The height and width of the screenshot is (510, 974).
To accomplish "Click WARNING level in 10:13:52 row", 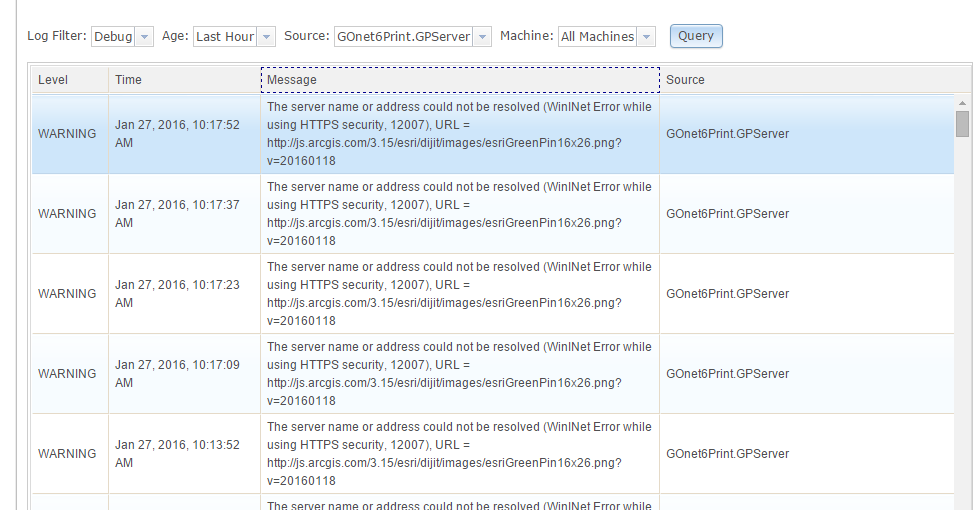I will pos(67,454).
